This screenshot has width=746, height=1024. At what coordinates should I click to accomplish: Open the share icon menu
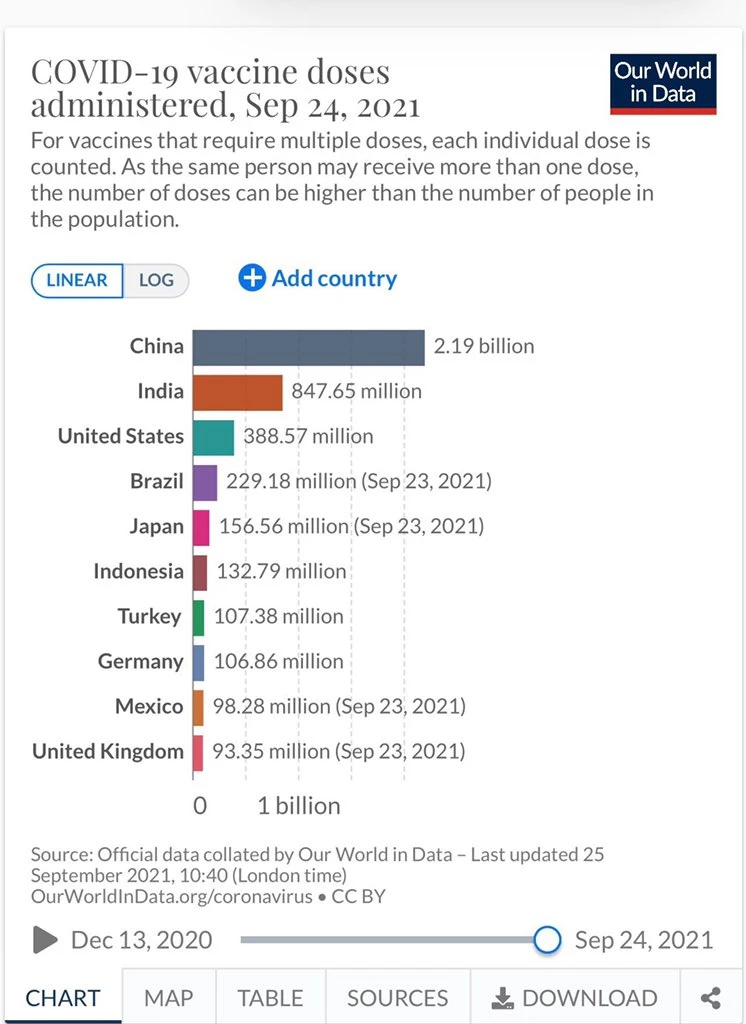coord(711,997)
